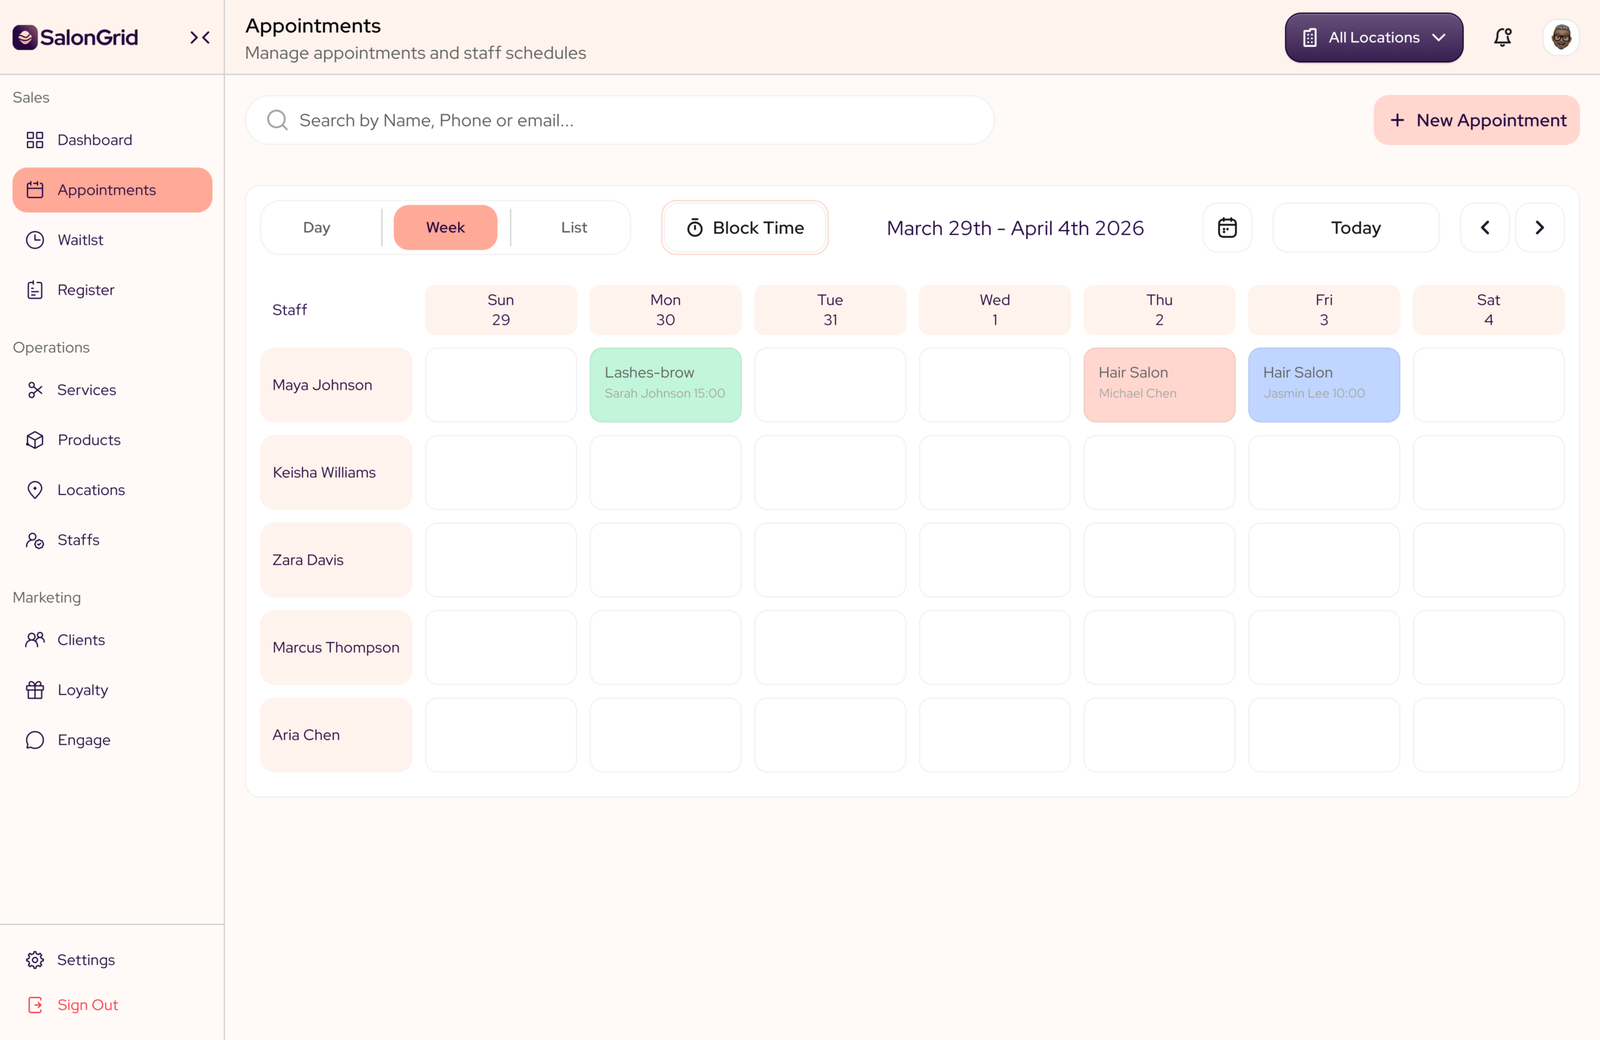Open the user profile avatar
This screenshot has height=1040, width=1600.
coord(1560,38)
